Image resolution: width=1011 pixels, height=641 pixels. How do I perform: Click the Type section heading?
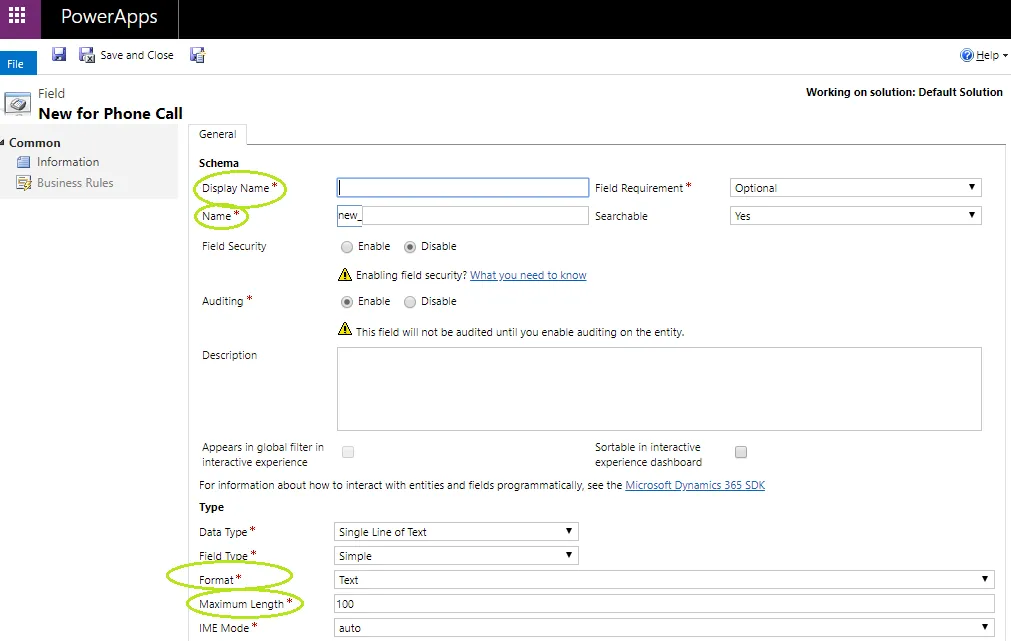click(211, 508)
